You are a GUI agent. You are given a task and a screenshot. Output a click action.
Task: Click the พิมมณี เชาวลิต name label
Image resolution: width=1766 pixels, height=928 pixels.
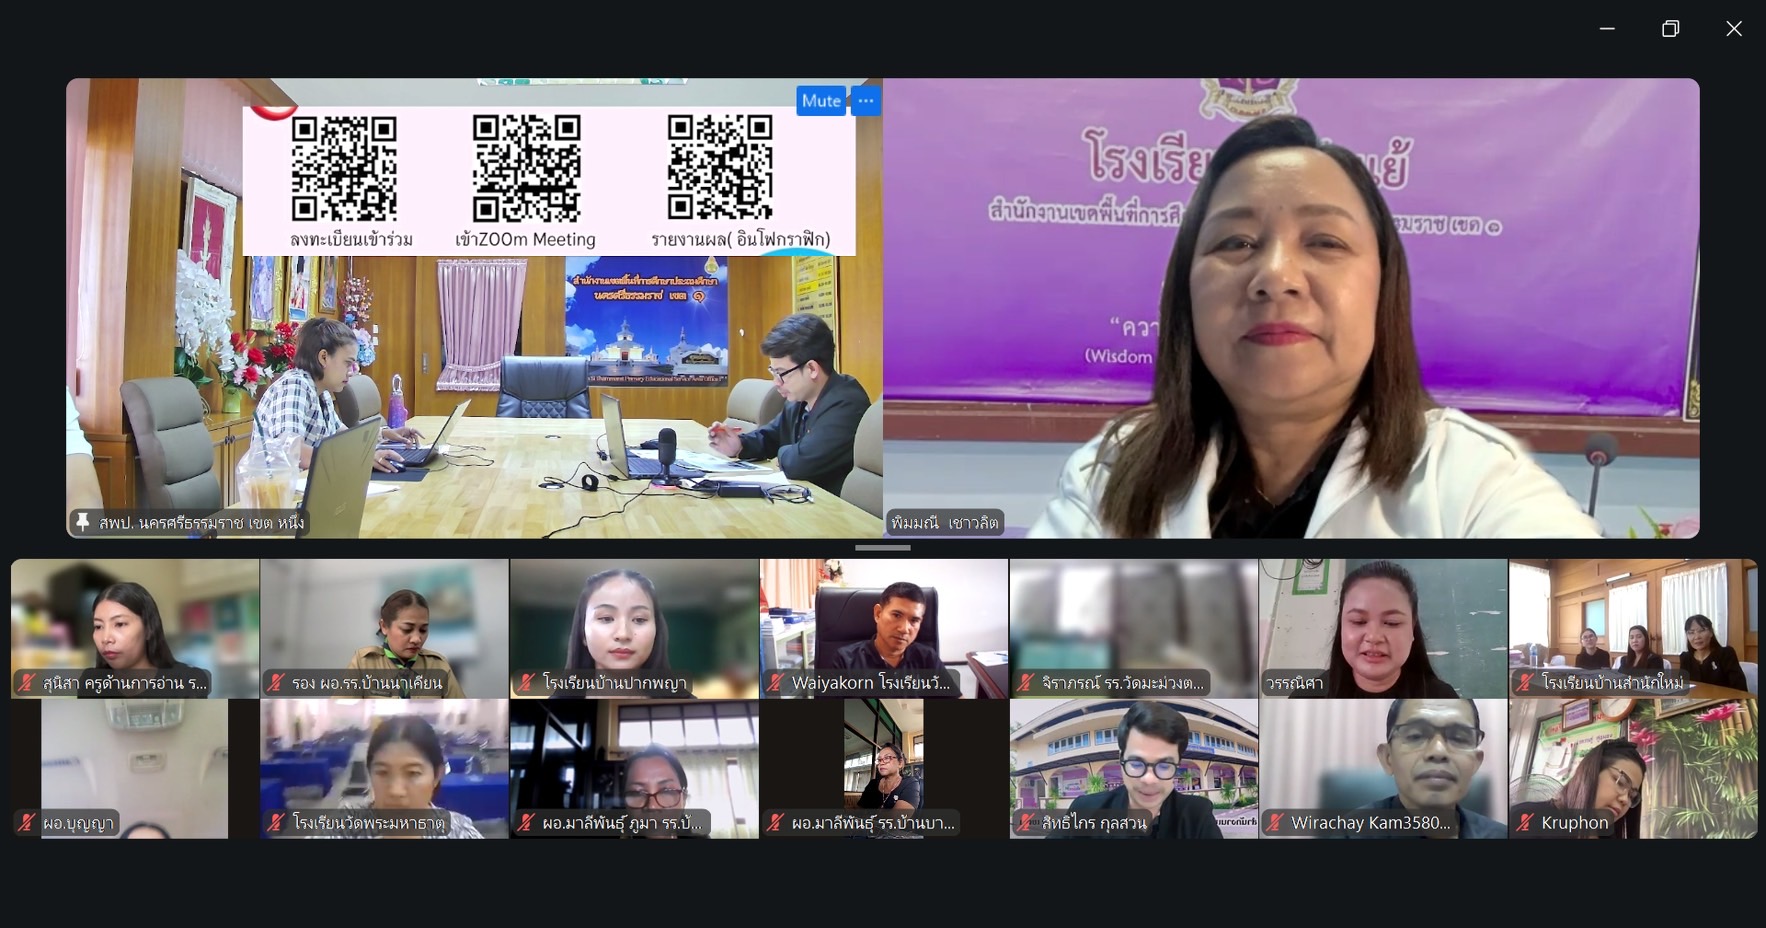tap(944, 522)
